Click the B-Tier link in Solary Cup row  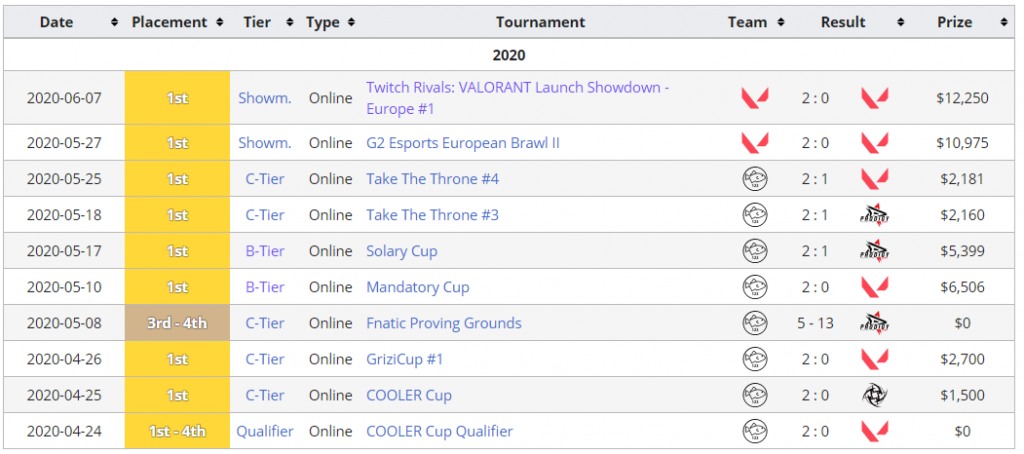click(x=264, y=251)
